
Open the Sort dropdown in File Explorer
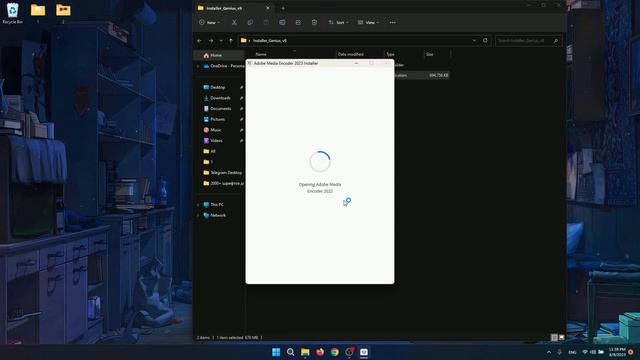click(338, 22)
